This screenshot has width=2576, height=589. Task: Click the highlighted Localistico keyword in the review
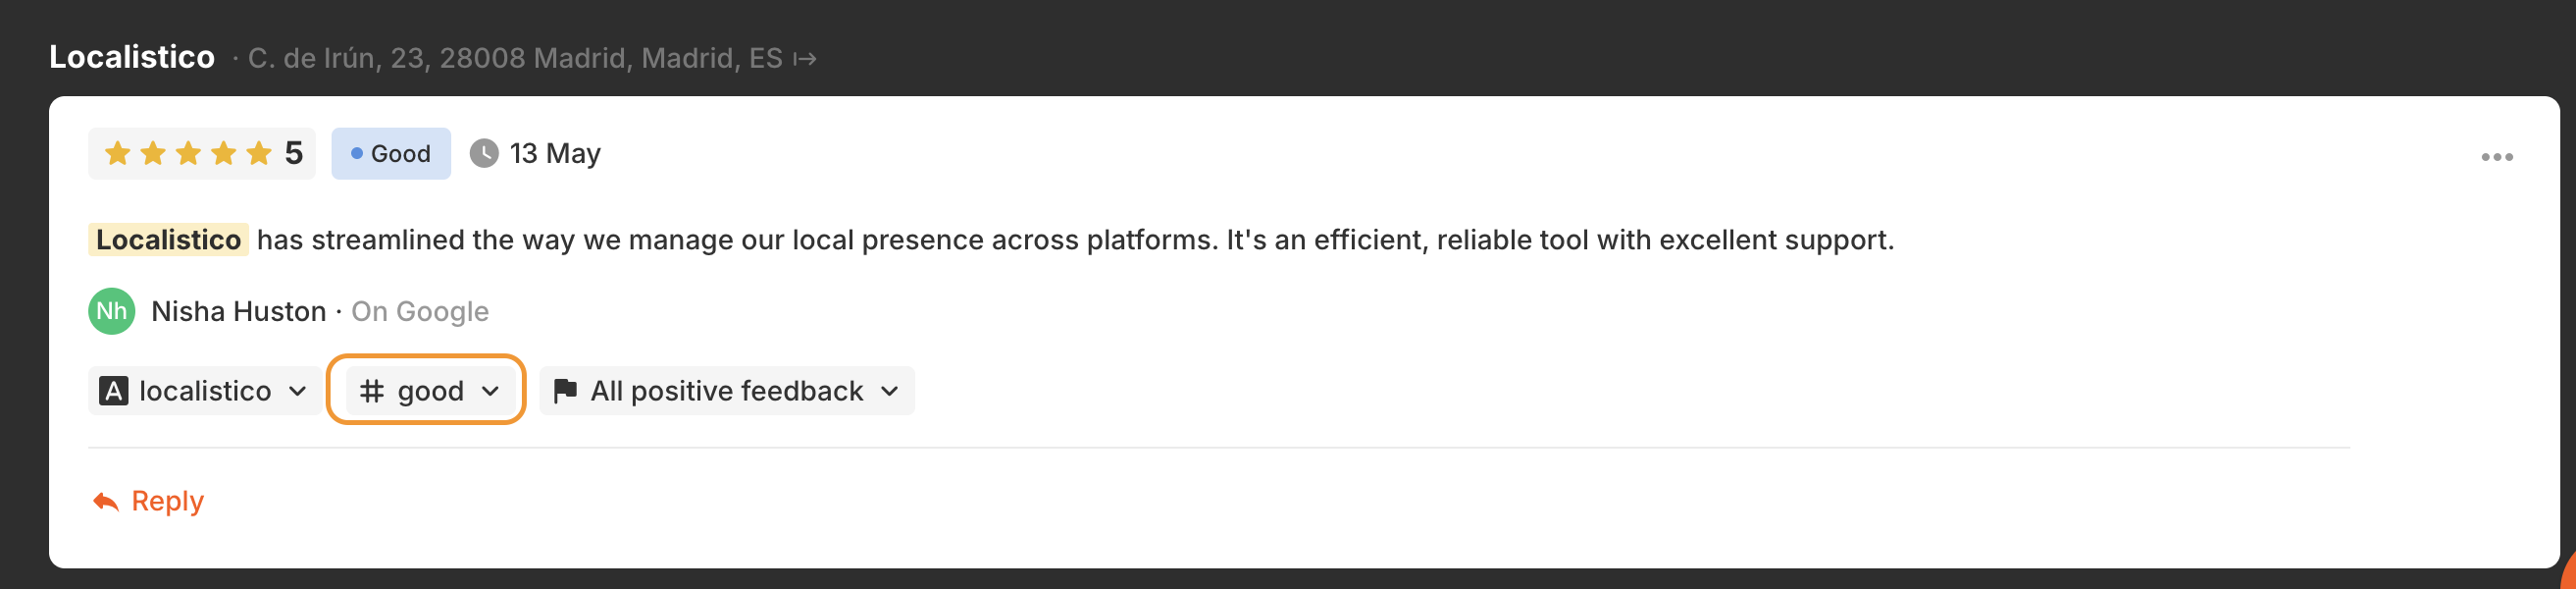168,240
